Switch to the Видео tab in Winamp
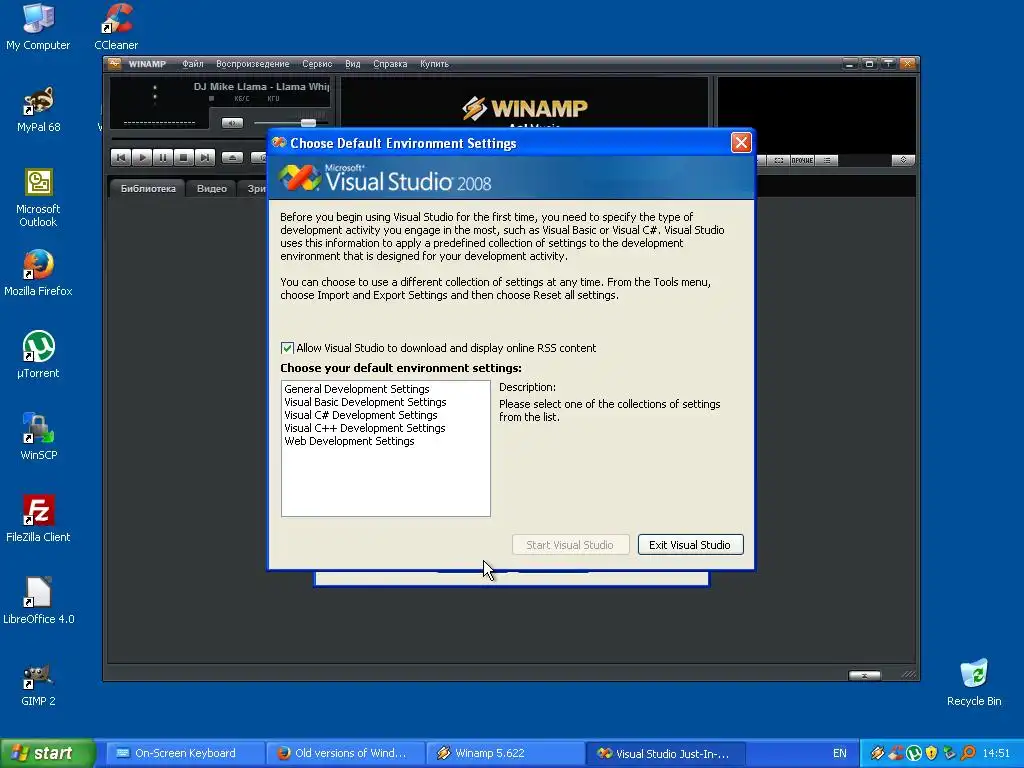 point(212,189)
